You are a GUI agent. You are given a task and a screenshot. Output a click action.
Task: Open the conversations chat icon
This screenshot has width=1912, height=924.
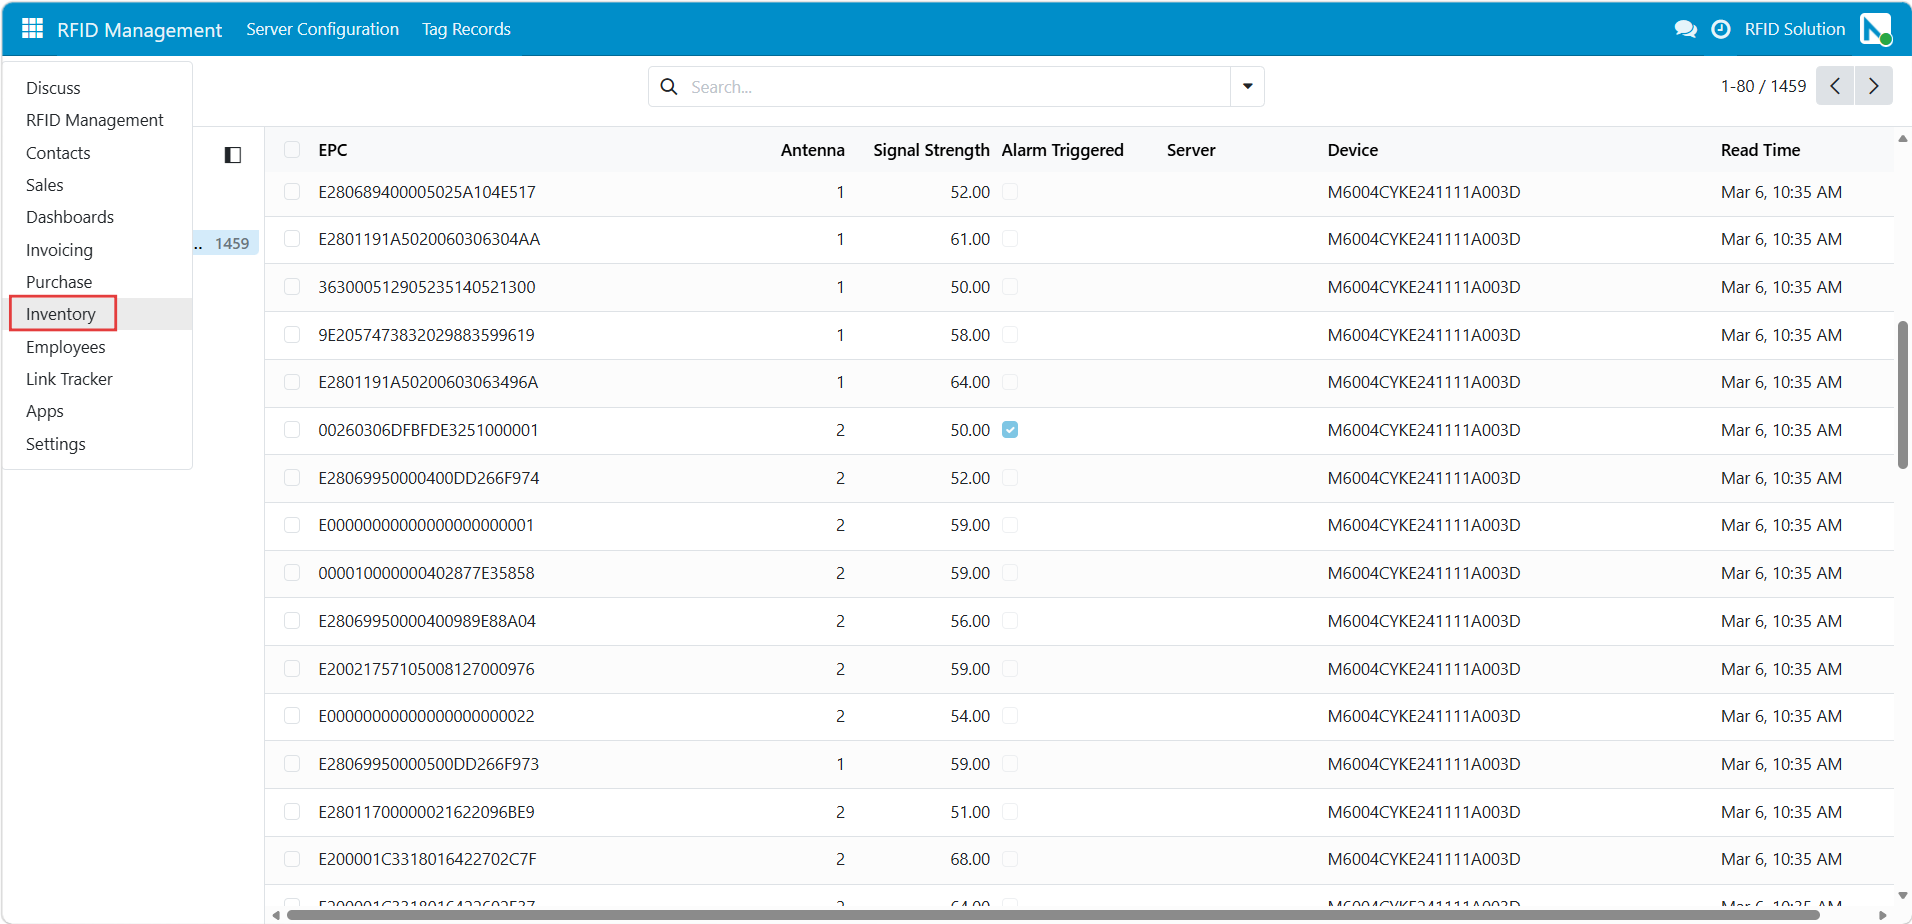(x=1685, y=29)
